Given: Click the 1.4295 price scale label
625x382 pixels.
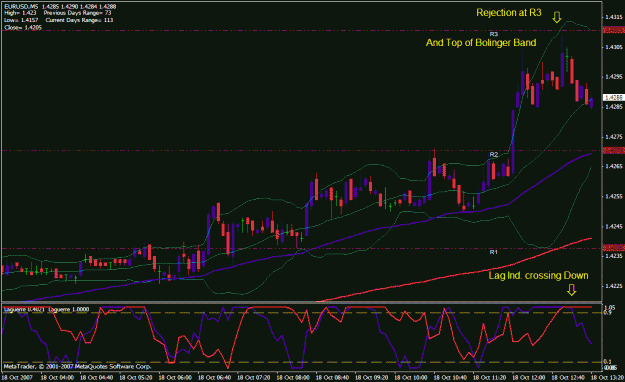Looking at the screenshot, I should pyautogui.click(x=614, y=77).
